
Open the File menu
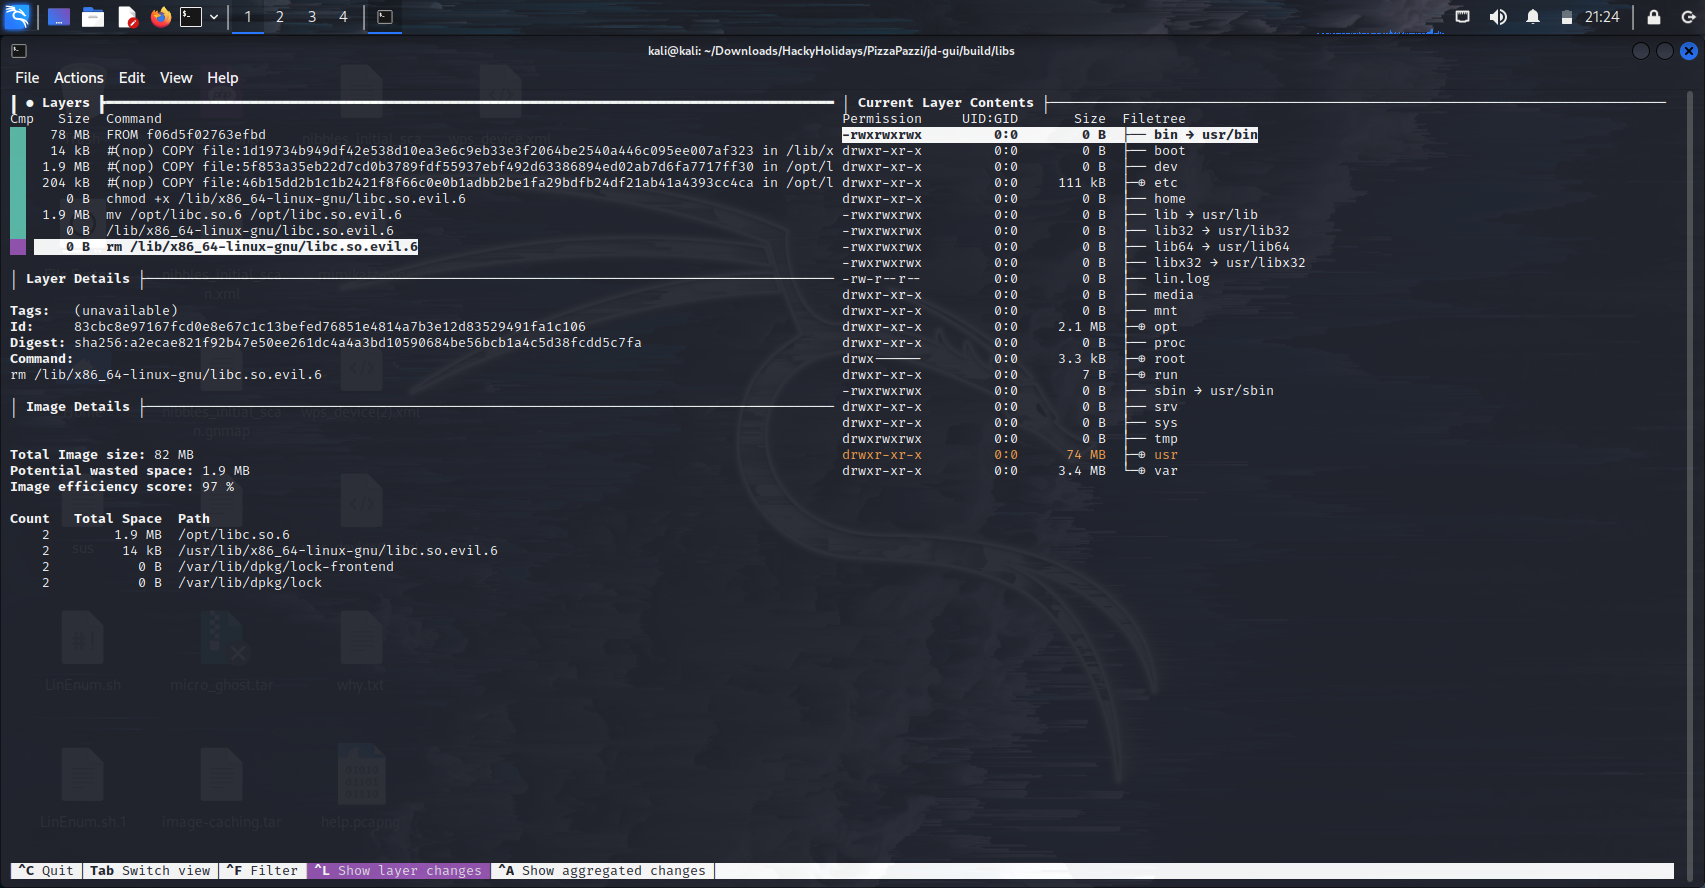(x=27, y=78)
